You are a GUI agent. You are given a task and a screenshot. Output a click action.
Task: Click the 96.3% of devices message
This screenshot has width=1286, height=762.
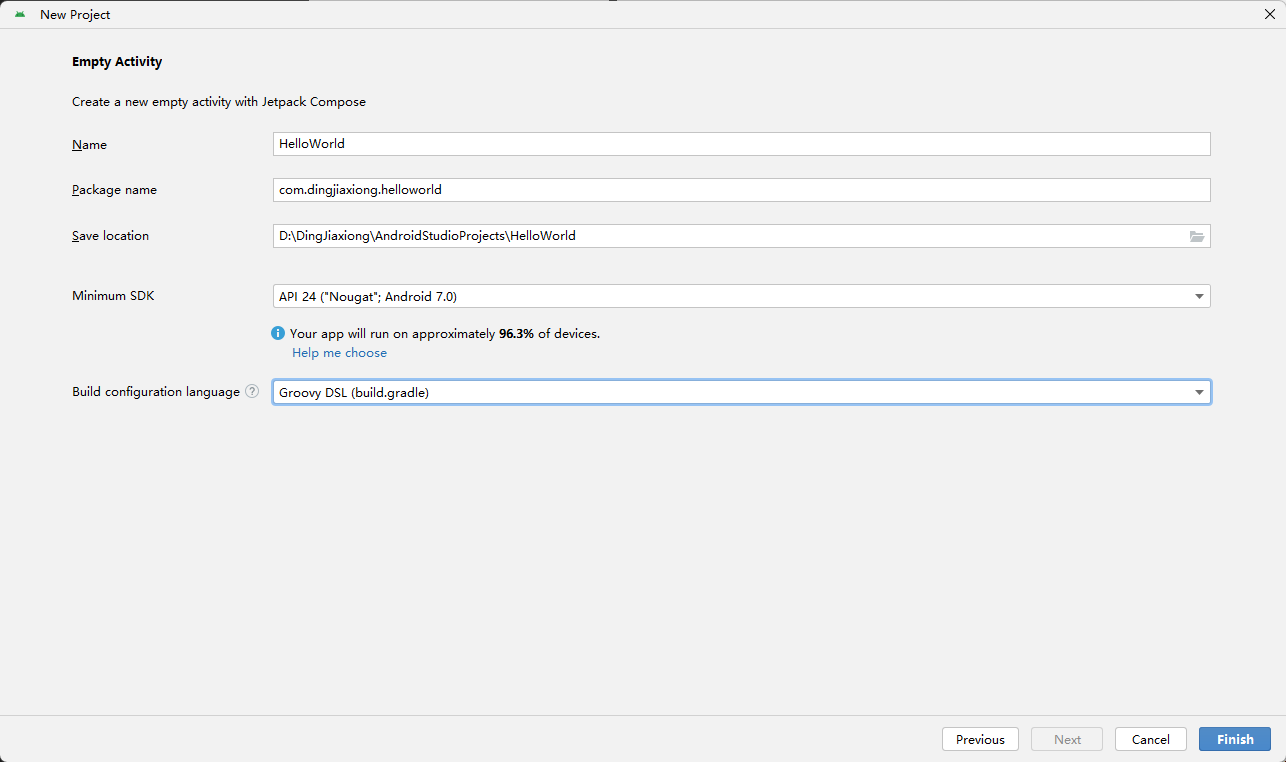click(x=445, y=334)
